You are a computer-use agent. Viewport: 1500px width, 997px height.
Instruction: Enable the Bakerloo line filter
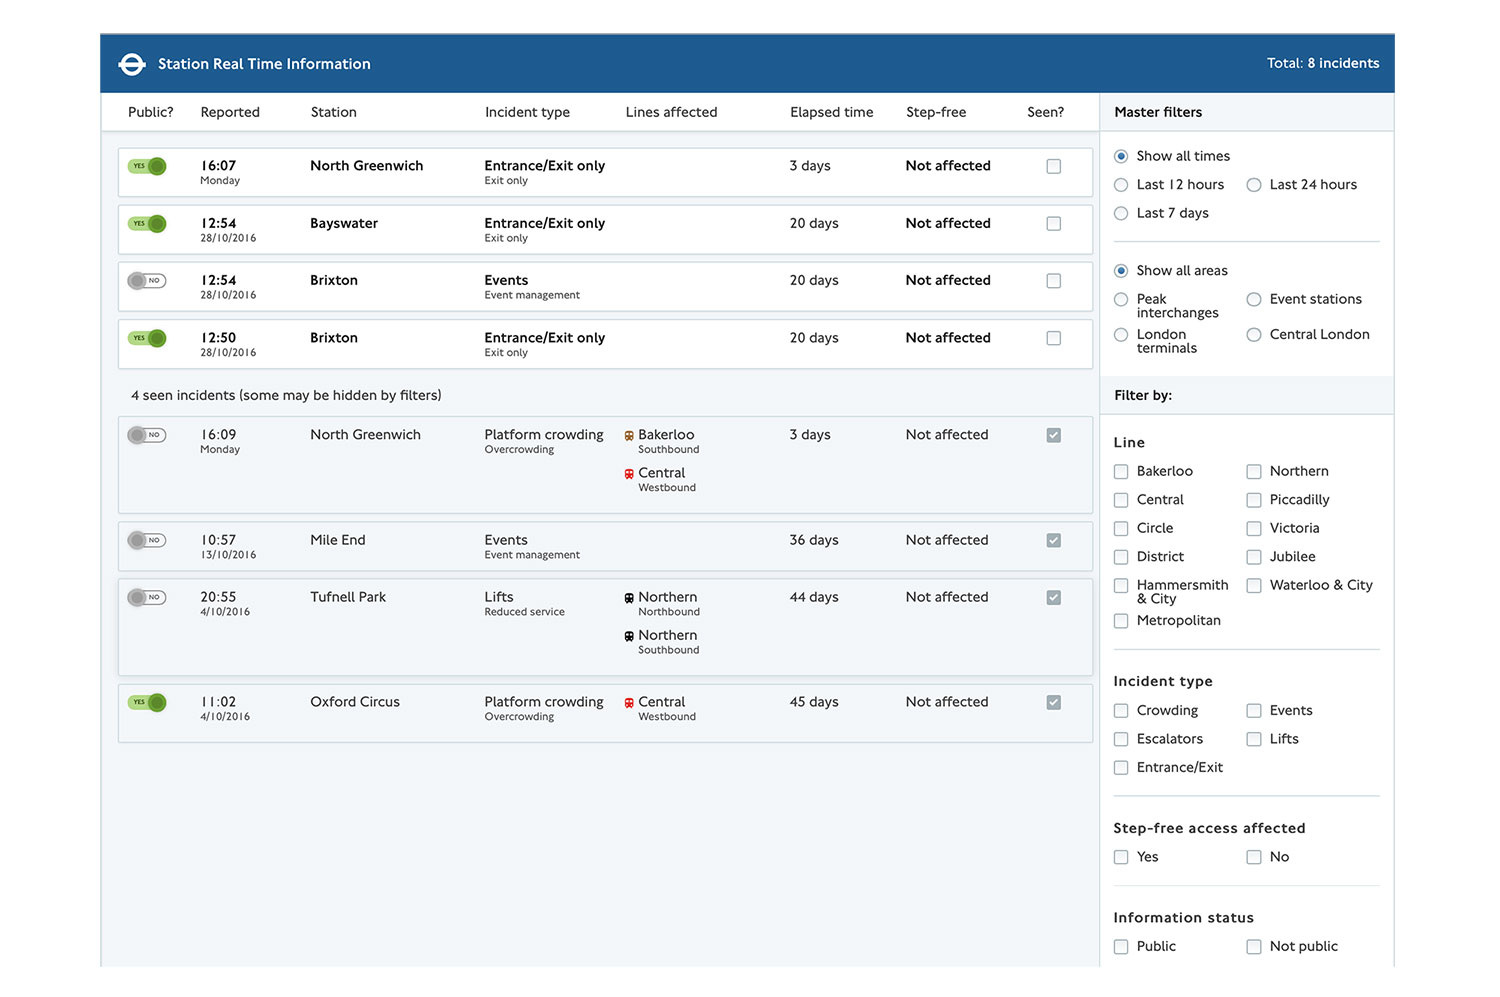coord(1121,471)
